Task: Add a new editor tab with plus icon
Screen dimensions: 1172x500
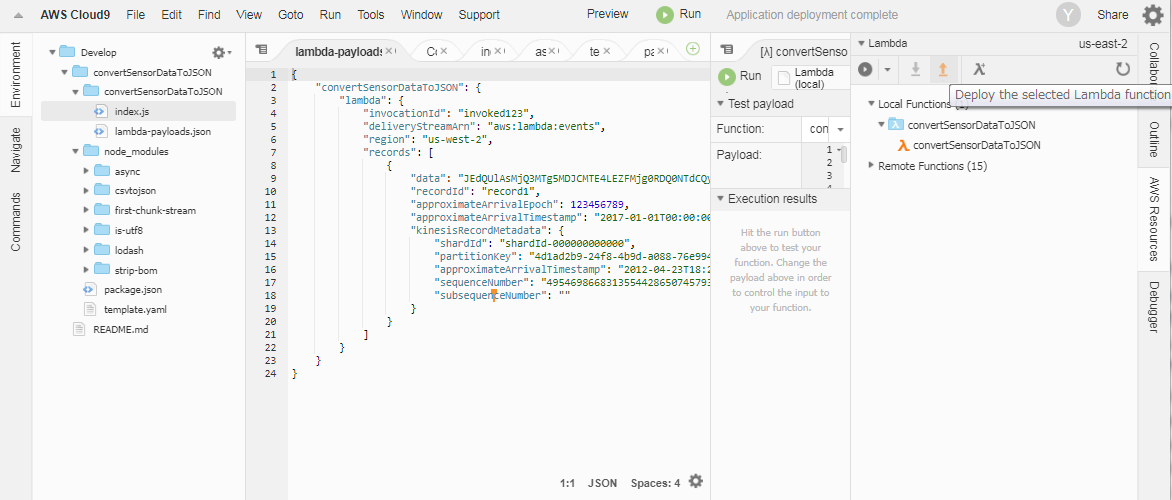Action: click(x=693, y=49)
